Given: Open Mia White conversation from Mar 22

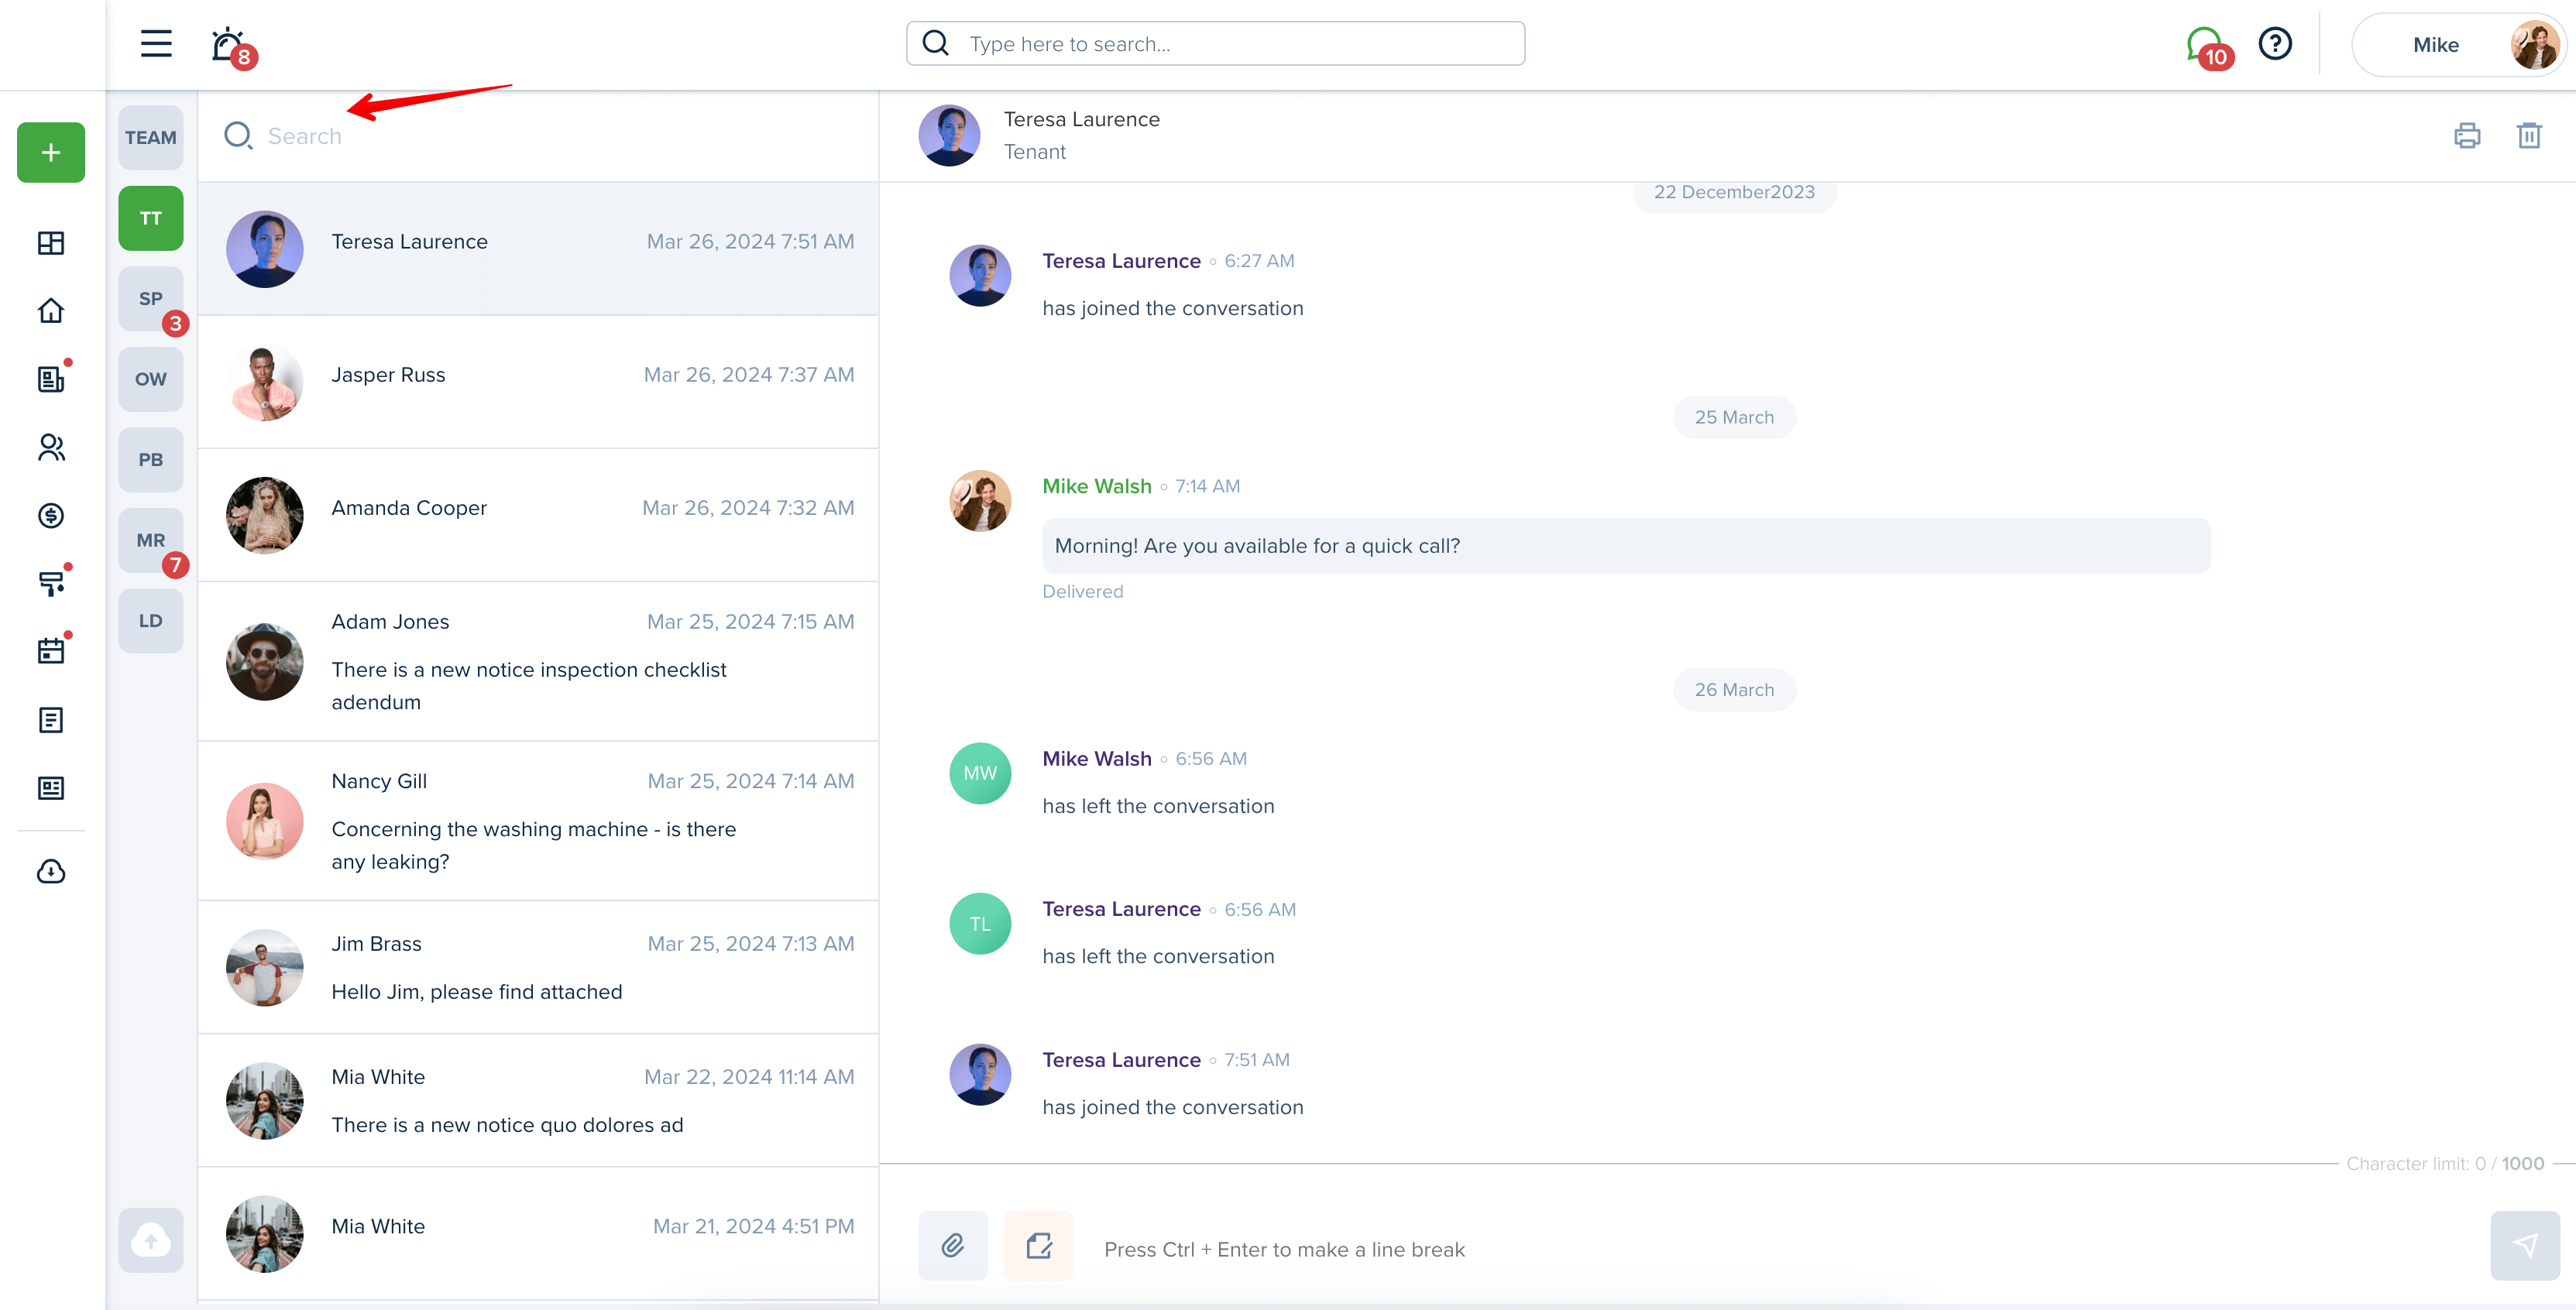Looking at the screenshot, I should 538,1100.
